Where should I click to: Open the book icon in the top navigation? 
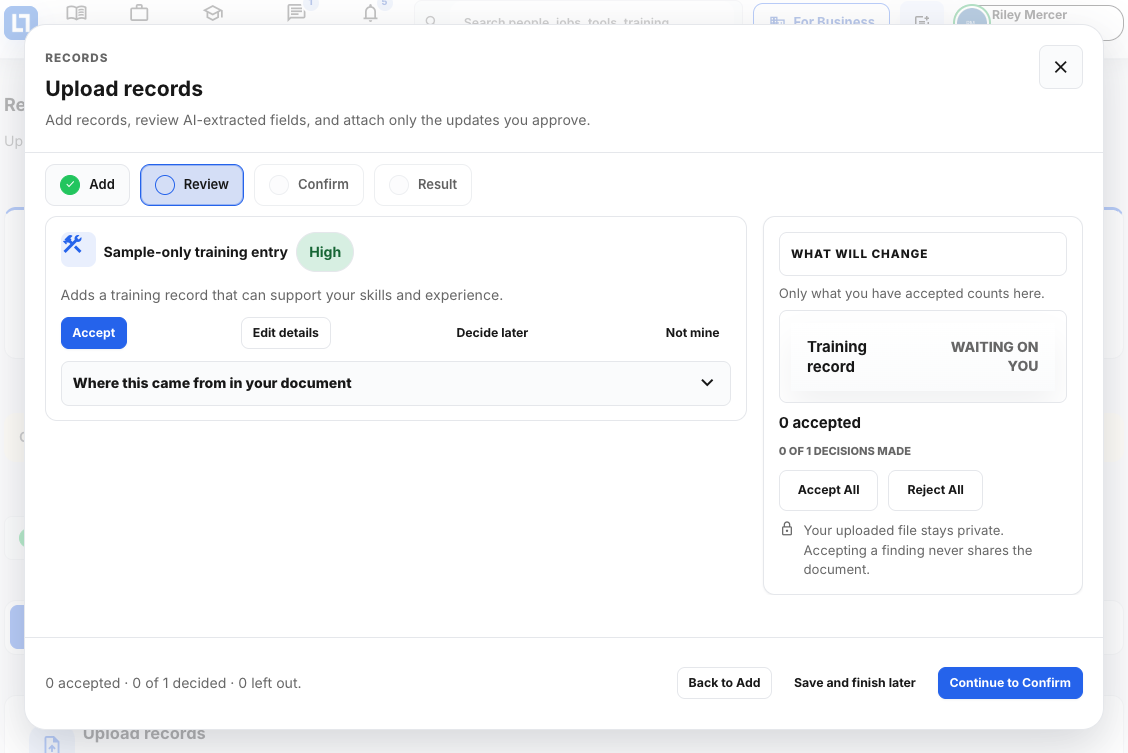click(x=76, y=13)
